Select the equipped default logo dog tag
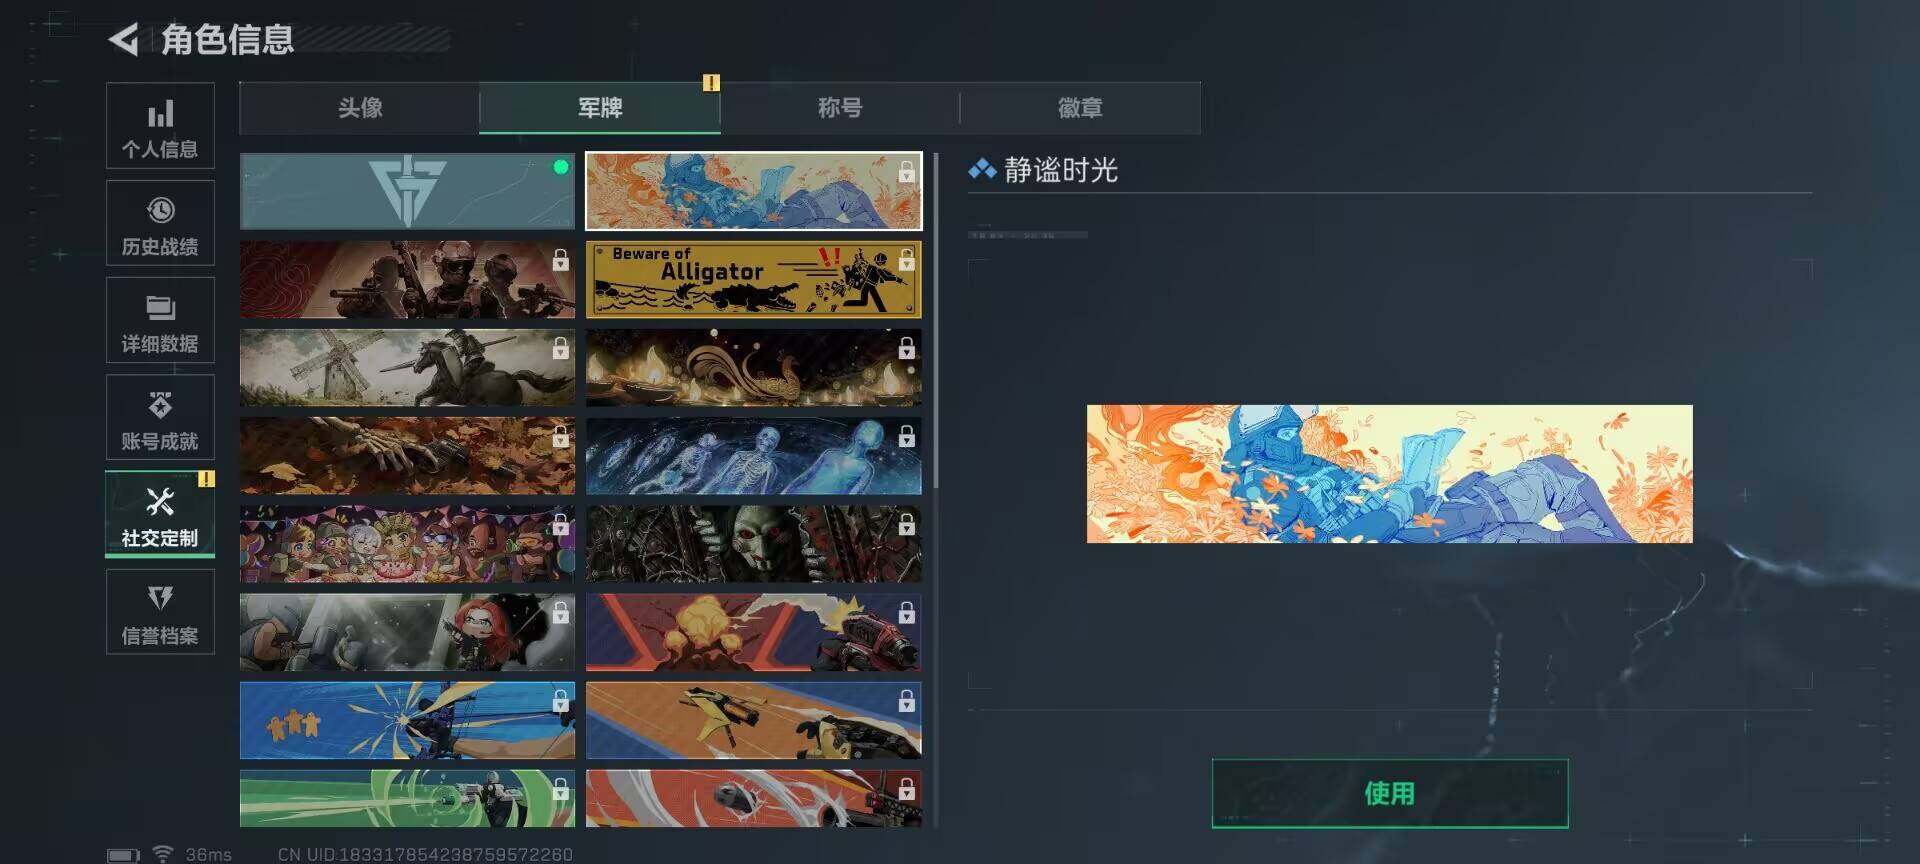This screenshot has height=864, width=1920. pos(407,191)
